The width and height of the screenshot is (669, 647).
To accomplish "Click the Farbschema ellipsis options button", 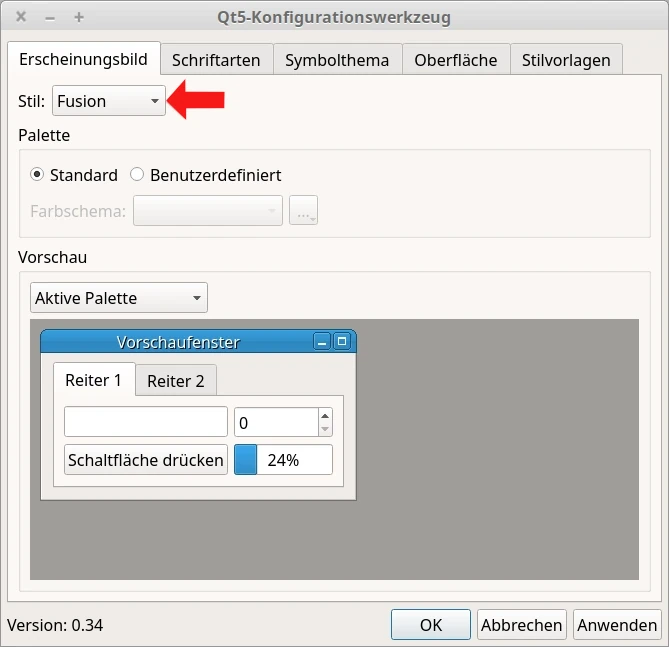I will coord(303,210).
